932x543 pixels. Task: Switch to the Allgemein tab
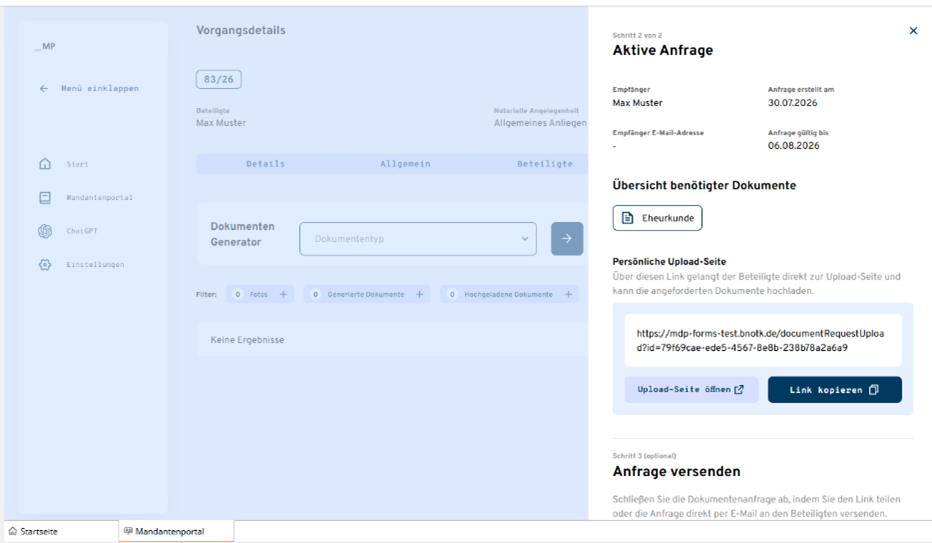tap(405, 164)
